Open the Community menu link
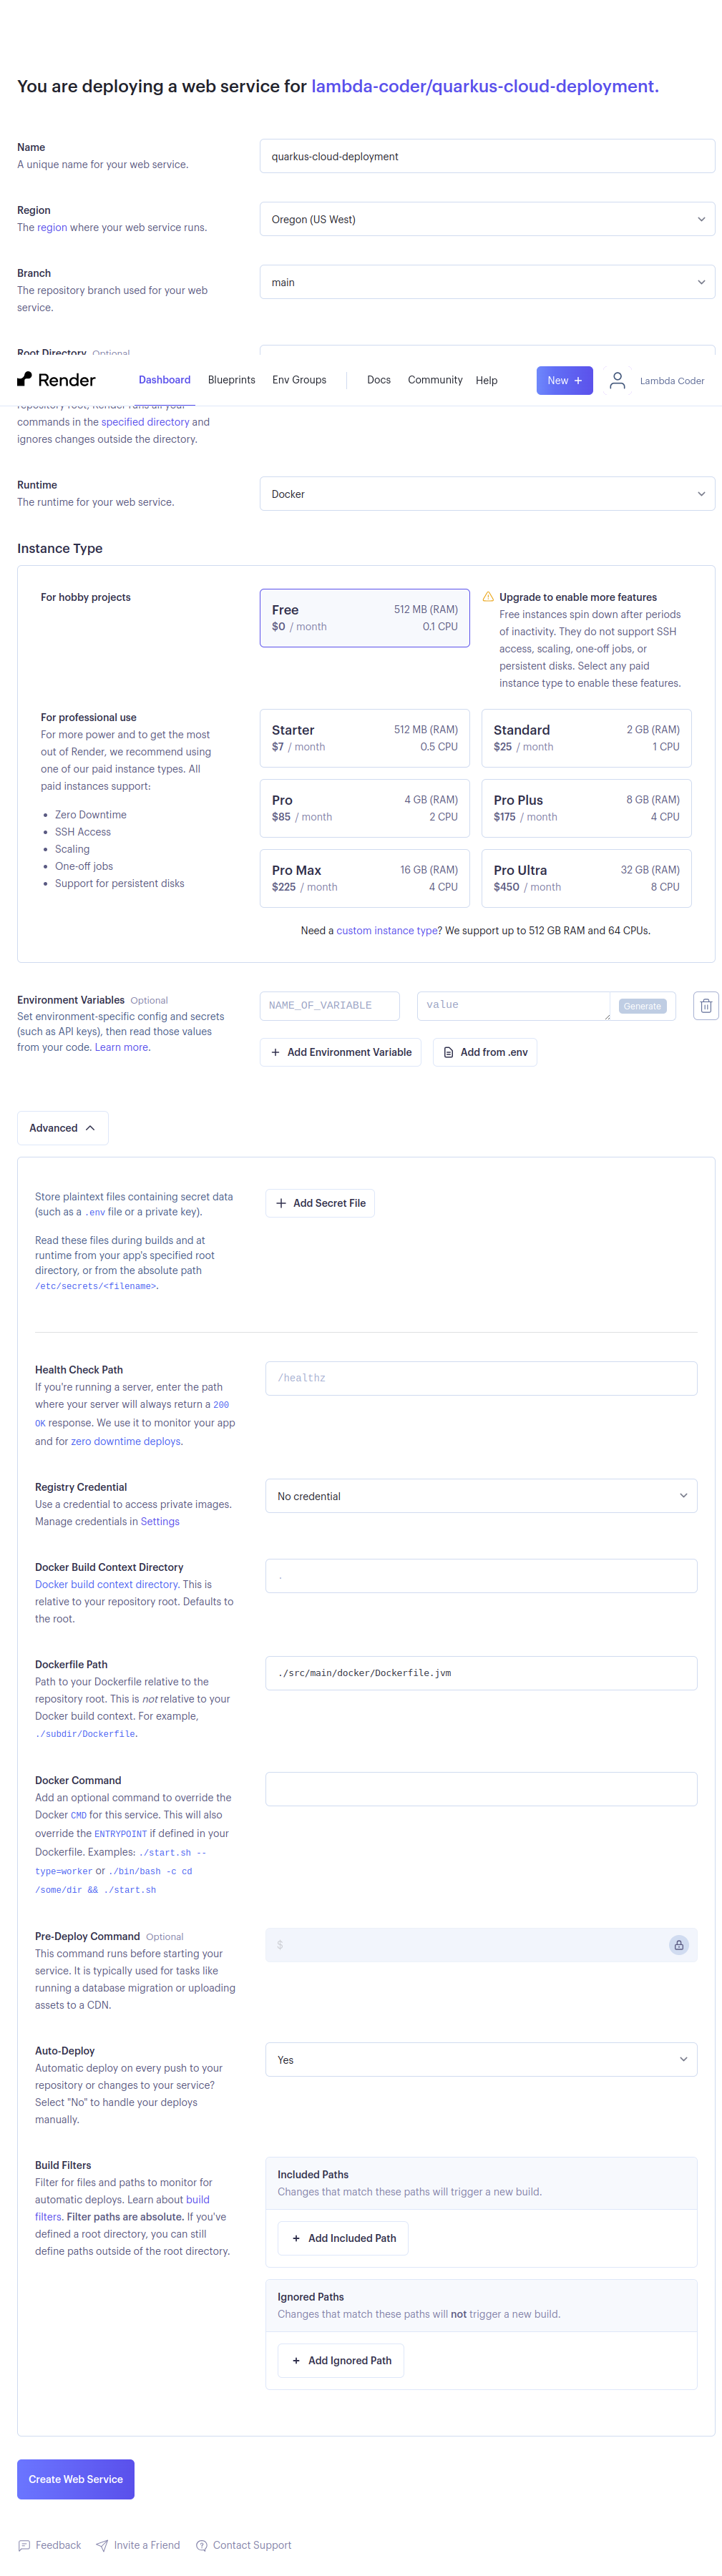The image size is (722, 2576). [x=435, y=380]
